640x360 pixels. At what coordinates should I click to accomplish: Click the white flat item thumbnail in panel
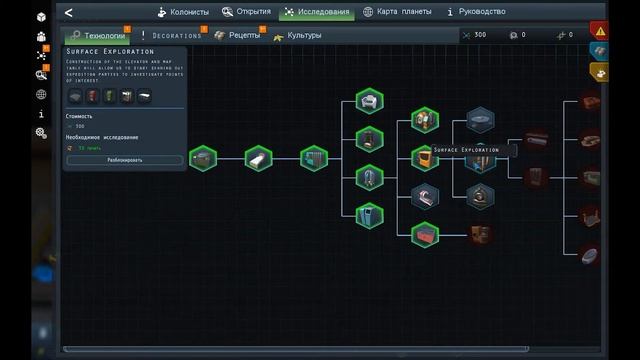tap(144, 97)
